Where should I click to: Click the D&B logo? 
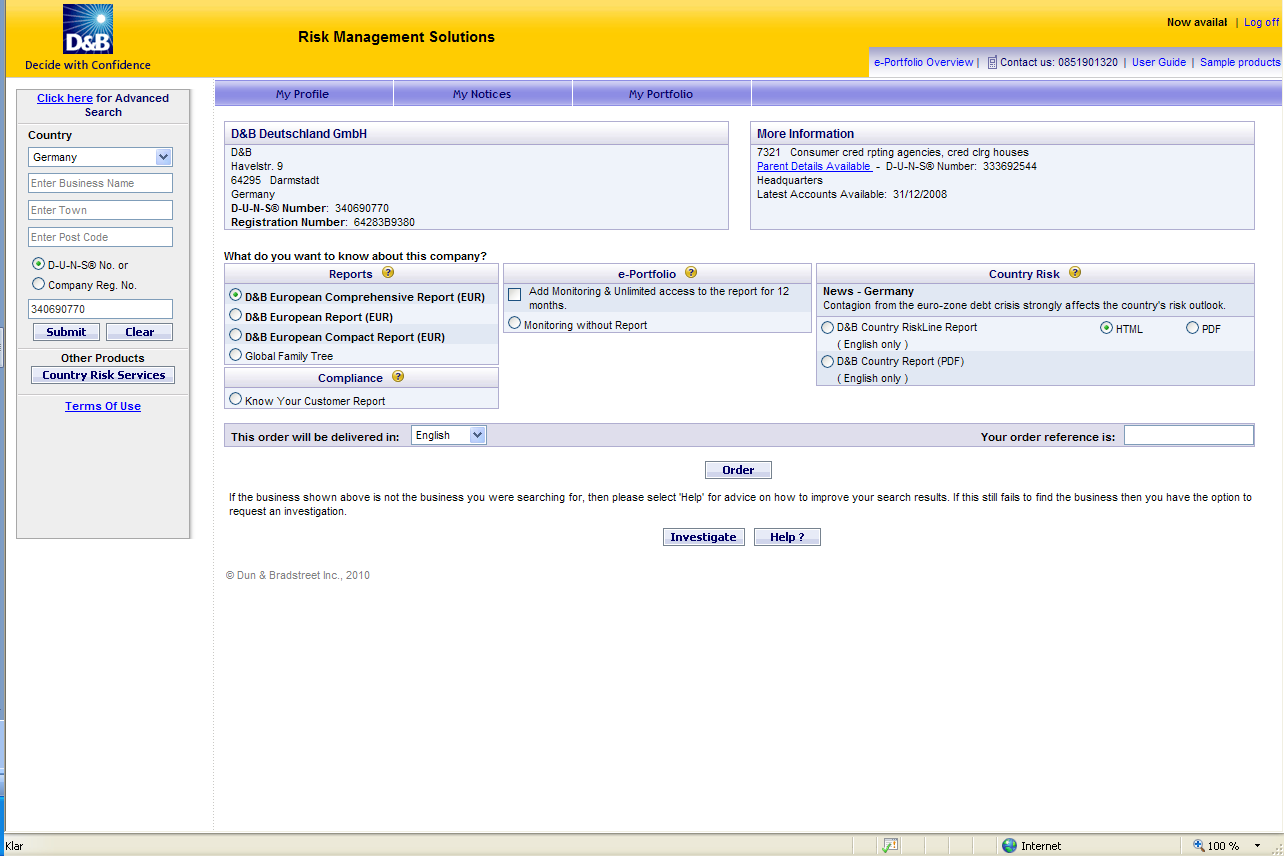88,29
